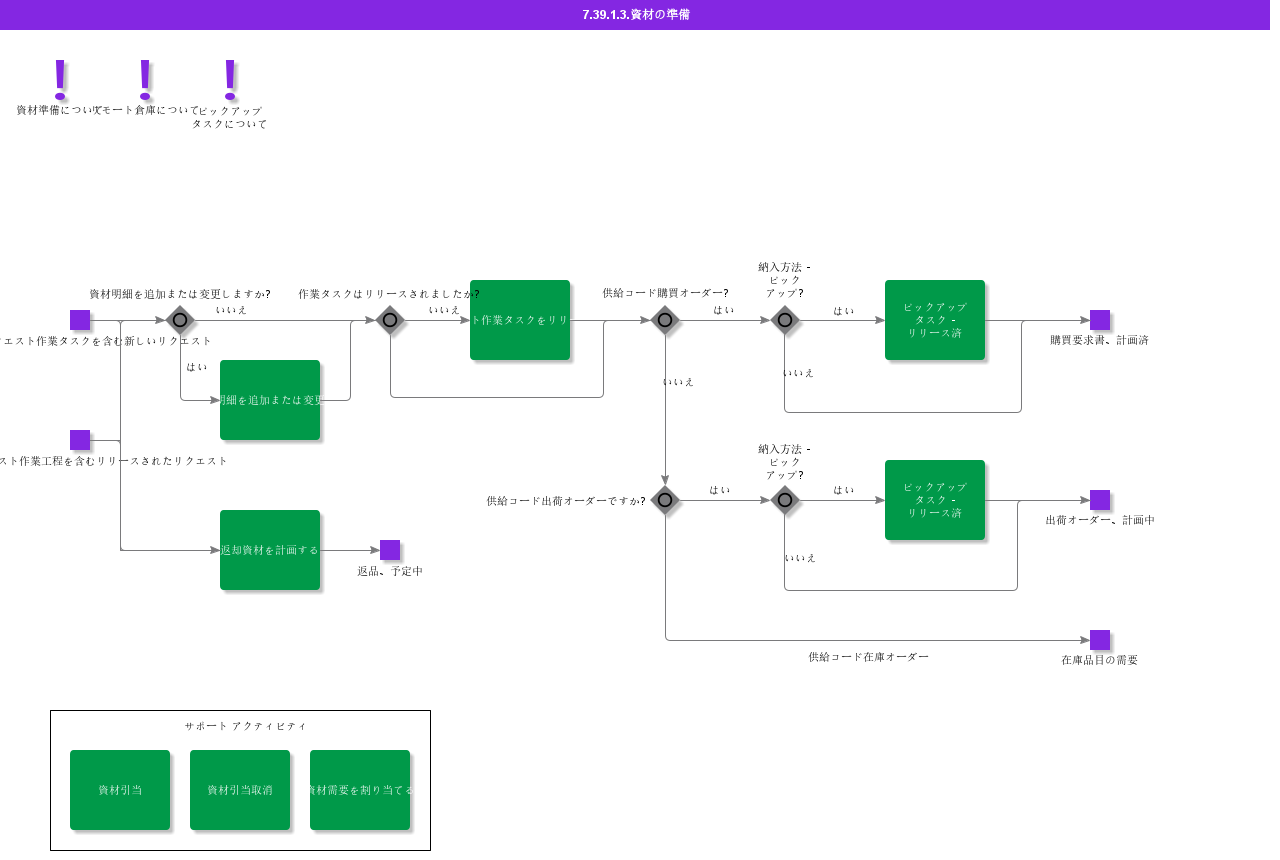Click the 返品、予定中 end event square

click(x=390, y=550)
